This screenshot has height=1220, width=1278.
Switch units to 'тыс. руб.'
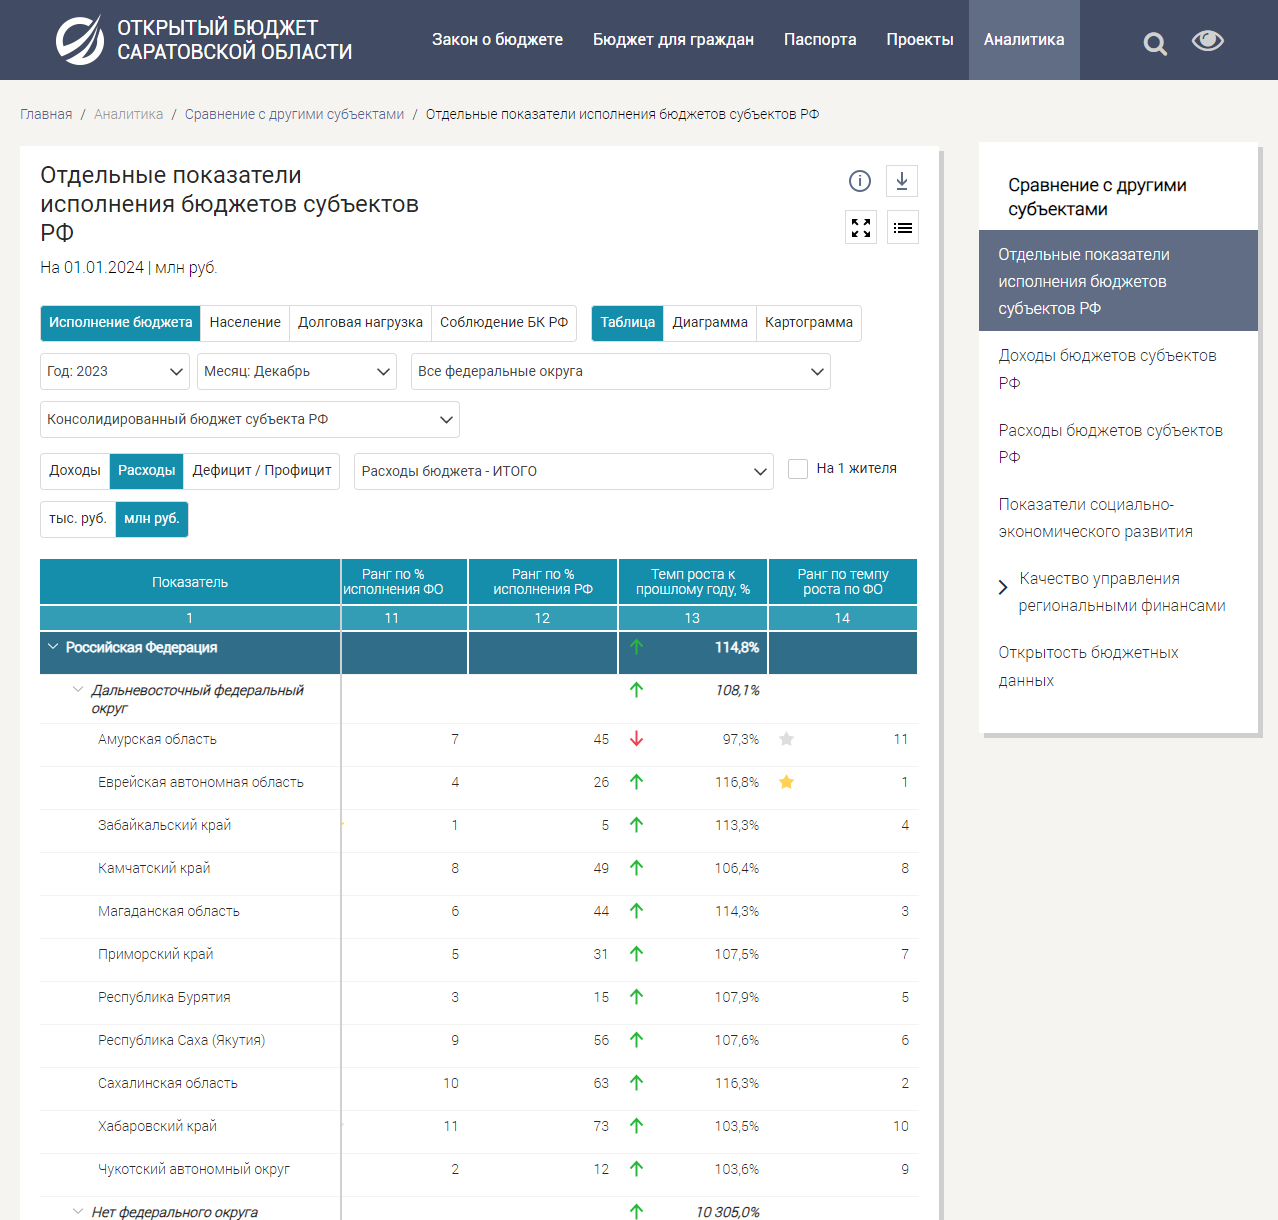[x=78, y=519]
